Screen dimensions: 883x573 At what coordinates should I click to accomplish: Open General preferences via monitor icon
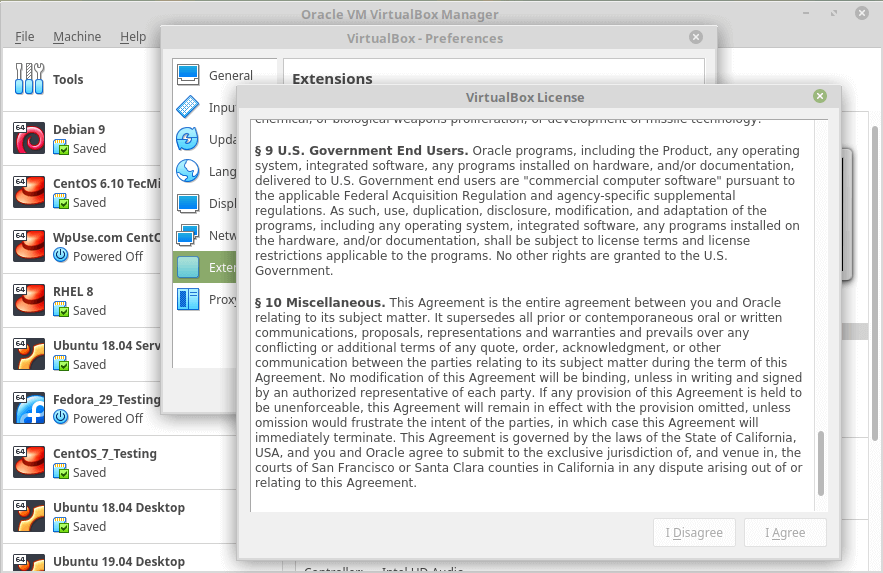point(188,75)
